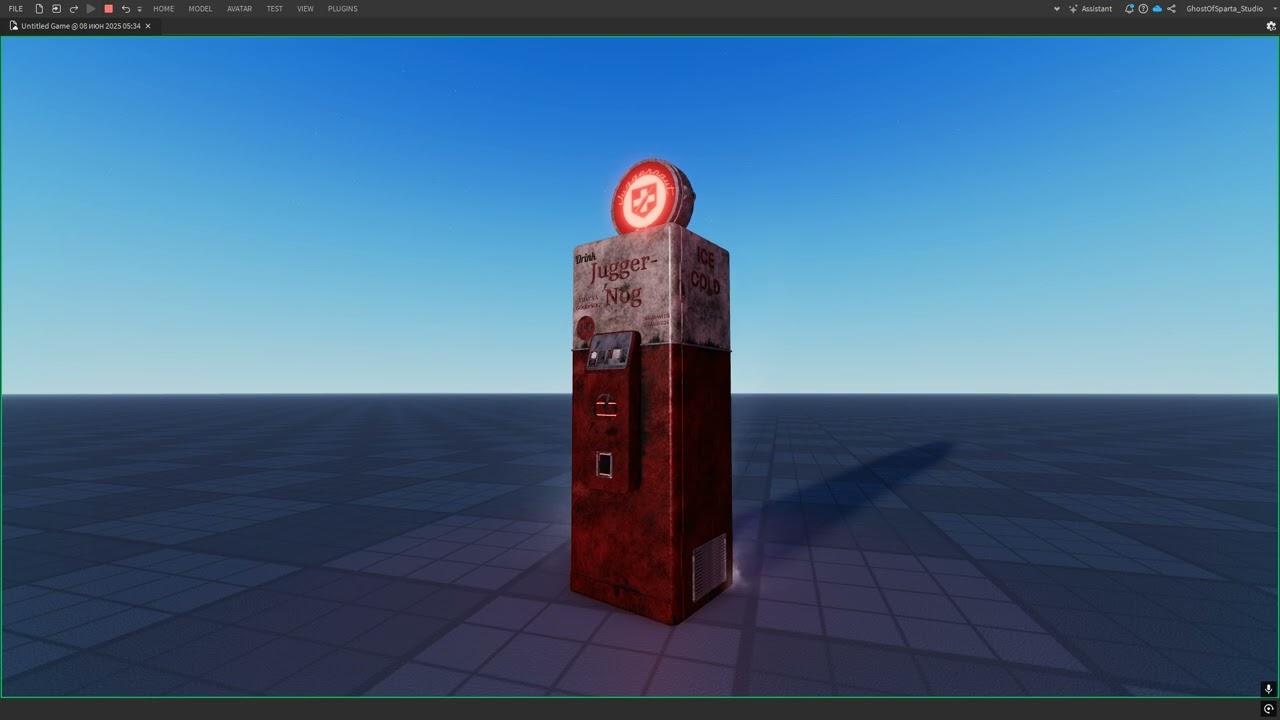Click the share/collaborate icon
Image resolution: width=1280 pixels, height=720 pixels.
[x=1171, y=9]
